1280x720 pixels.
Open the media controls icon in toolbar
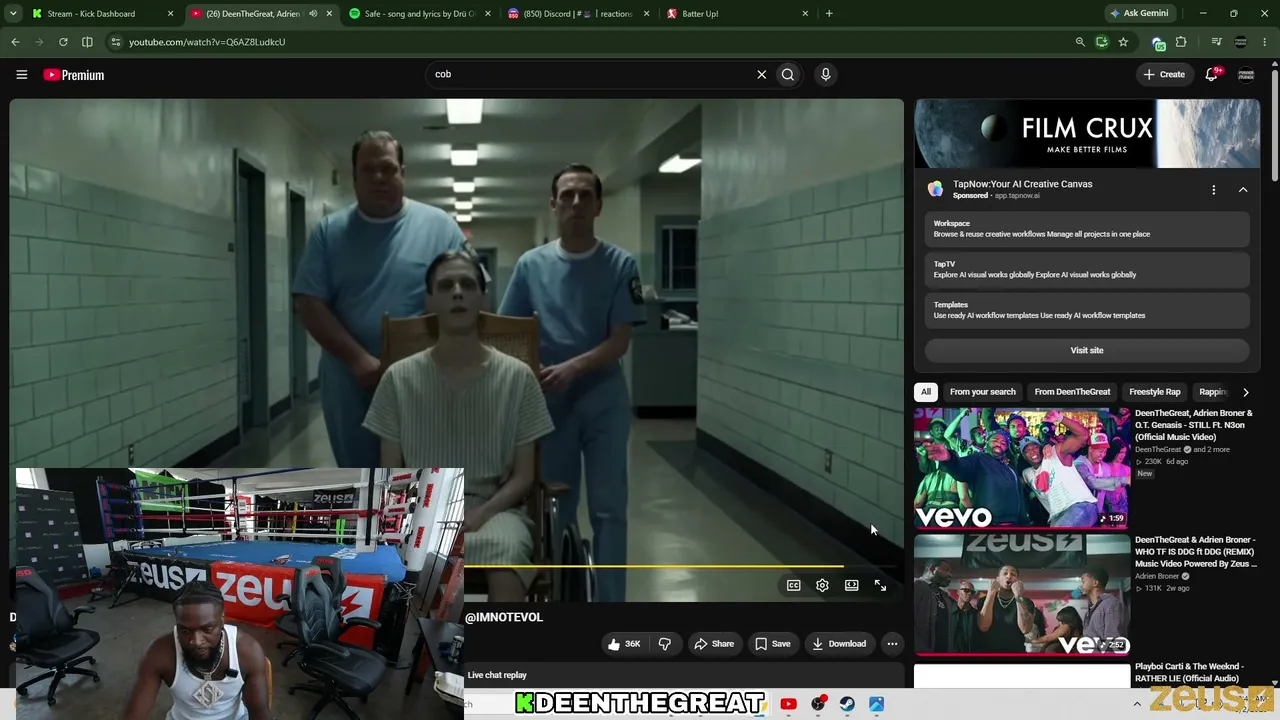(1216, 42)
